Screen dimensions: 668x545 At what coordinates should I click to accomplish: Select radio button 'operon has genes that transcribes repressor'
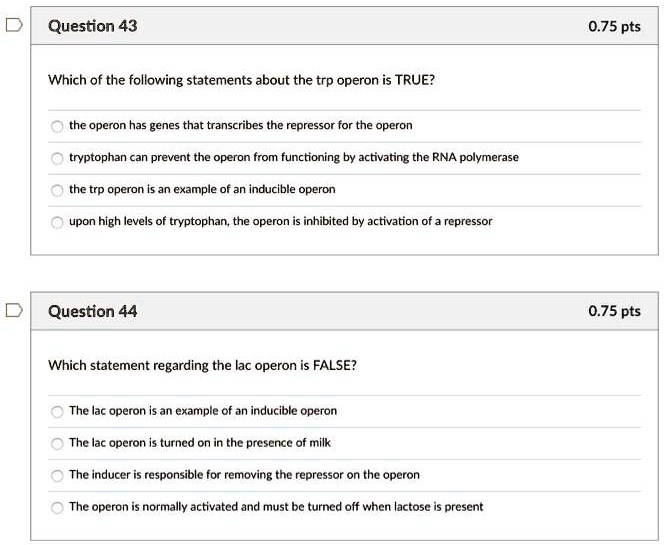point(58,126)
